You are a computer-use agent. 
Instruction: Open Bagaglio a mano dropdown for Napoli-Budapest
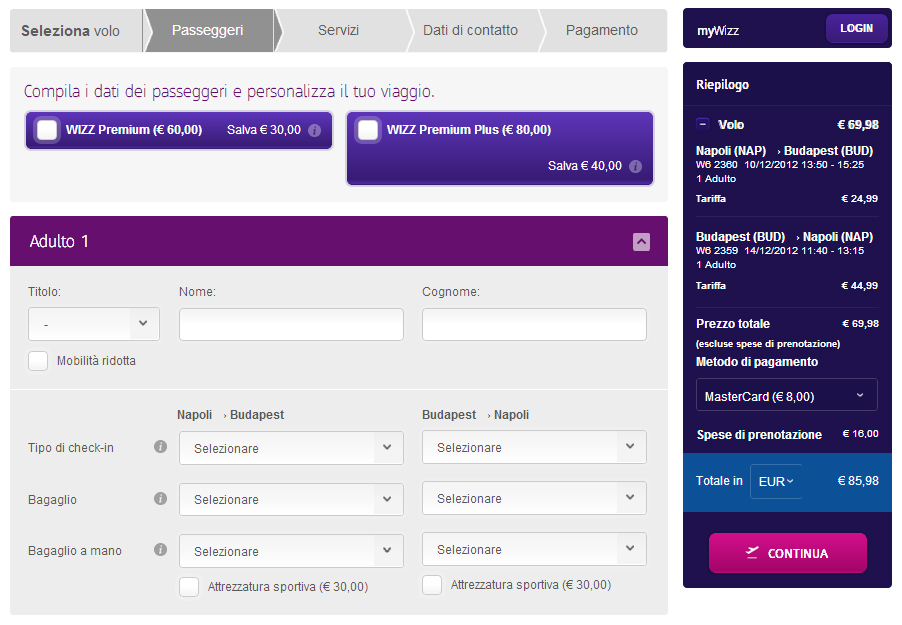[x=291, y=551]
